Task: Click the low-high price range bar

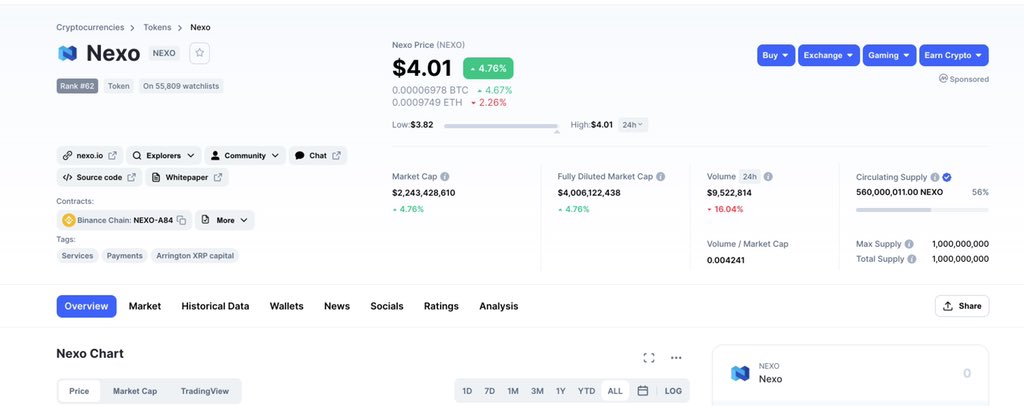Action: click(x=501, y=126)
